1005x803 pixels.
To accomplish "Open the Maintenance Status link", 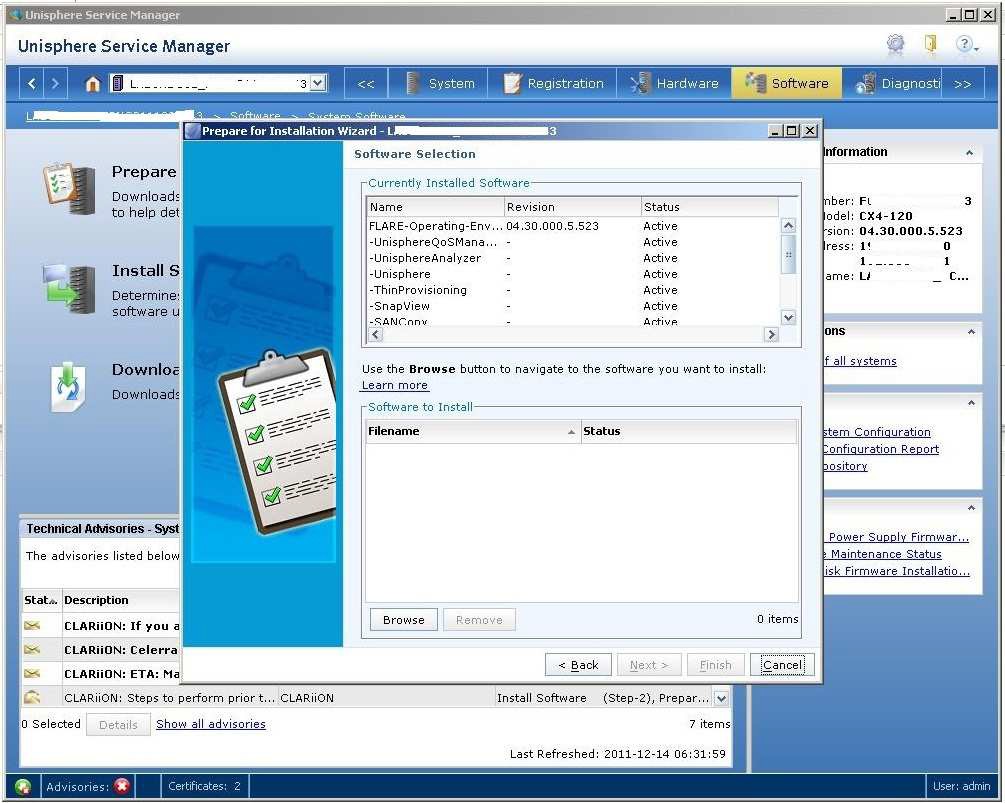I will pyautogui.click(x=884, y=554).
